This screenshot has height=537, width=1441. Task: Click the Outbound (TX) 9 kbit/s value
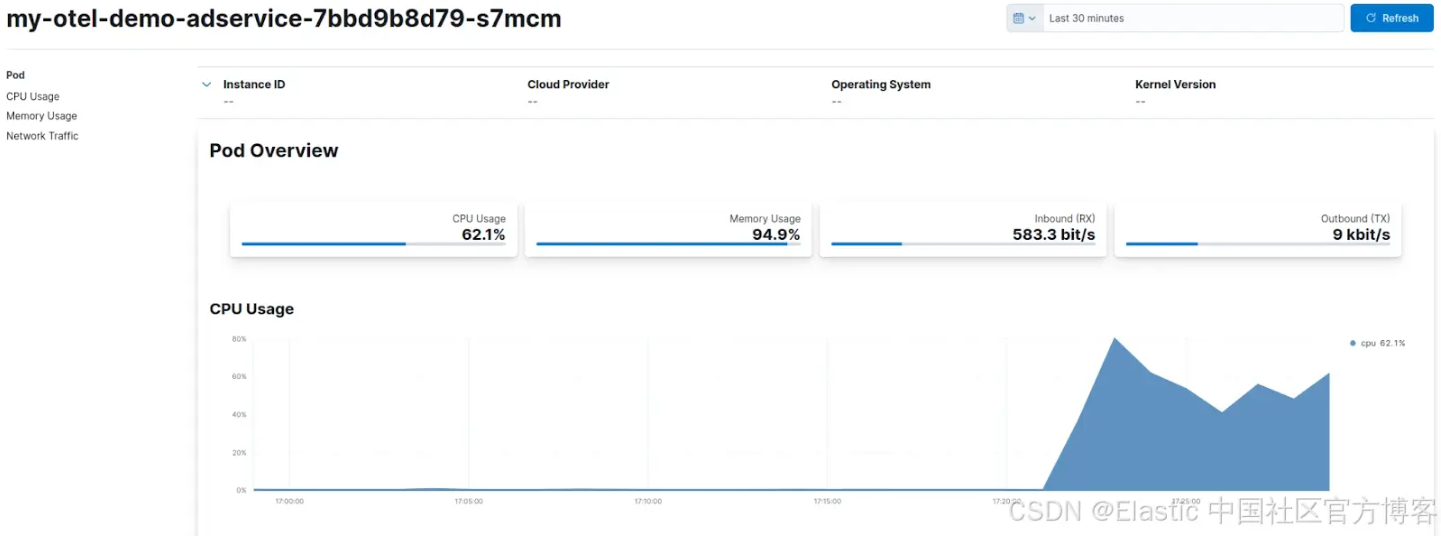click(x=1361, y=235)
